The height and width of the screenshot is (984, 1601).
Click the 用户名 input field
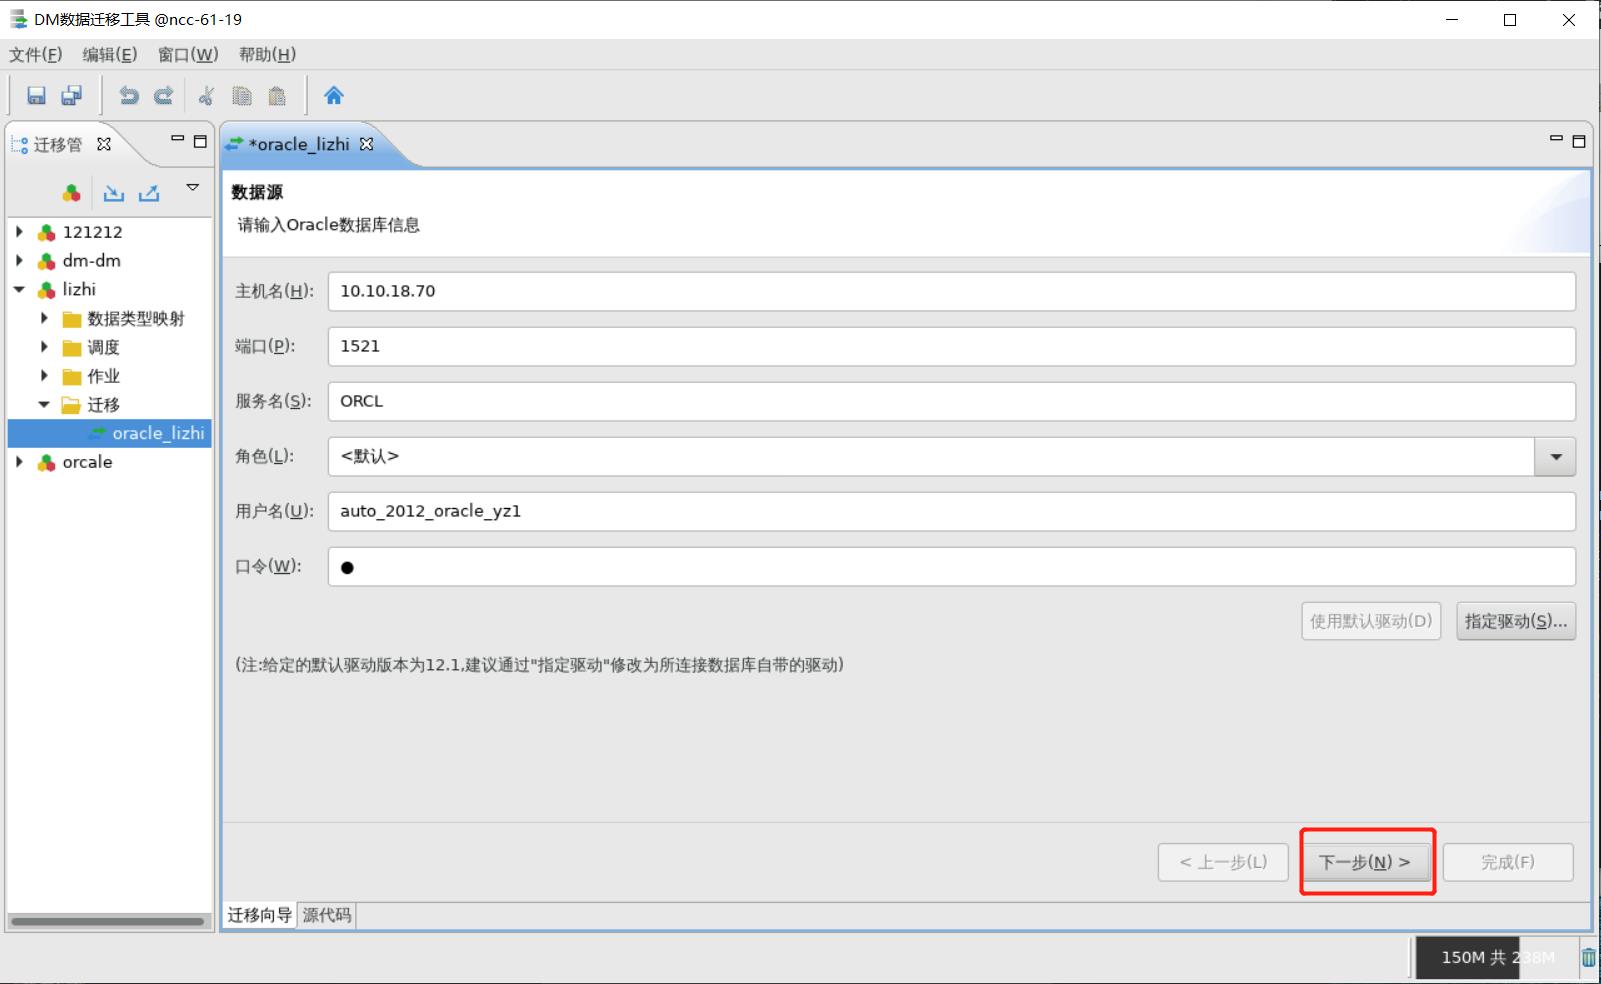tap(952, 511)
